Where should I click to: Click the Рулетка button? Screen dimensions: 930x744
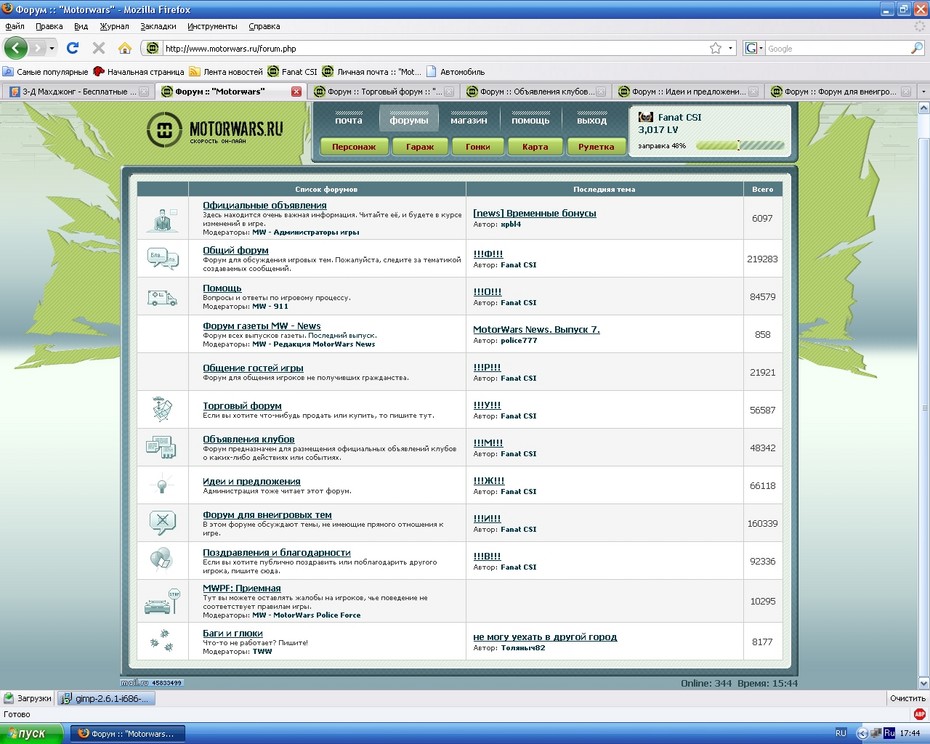(x=596, y=147)
